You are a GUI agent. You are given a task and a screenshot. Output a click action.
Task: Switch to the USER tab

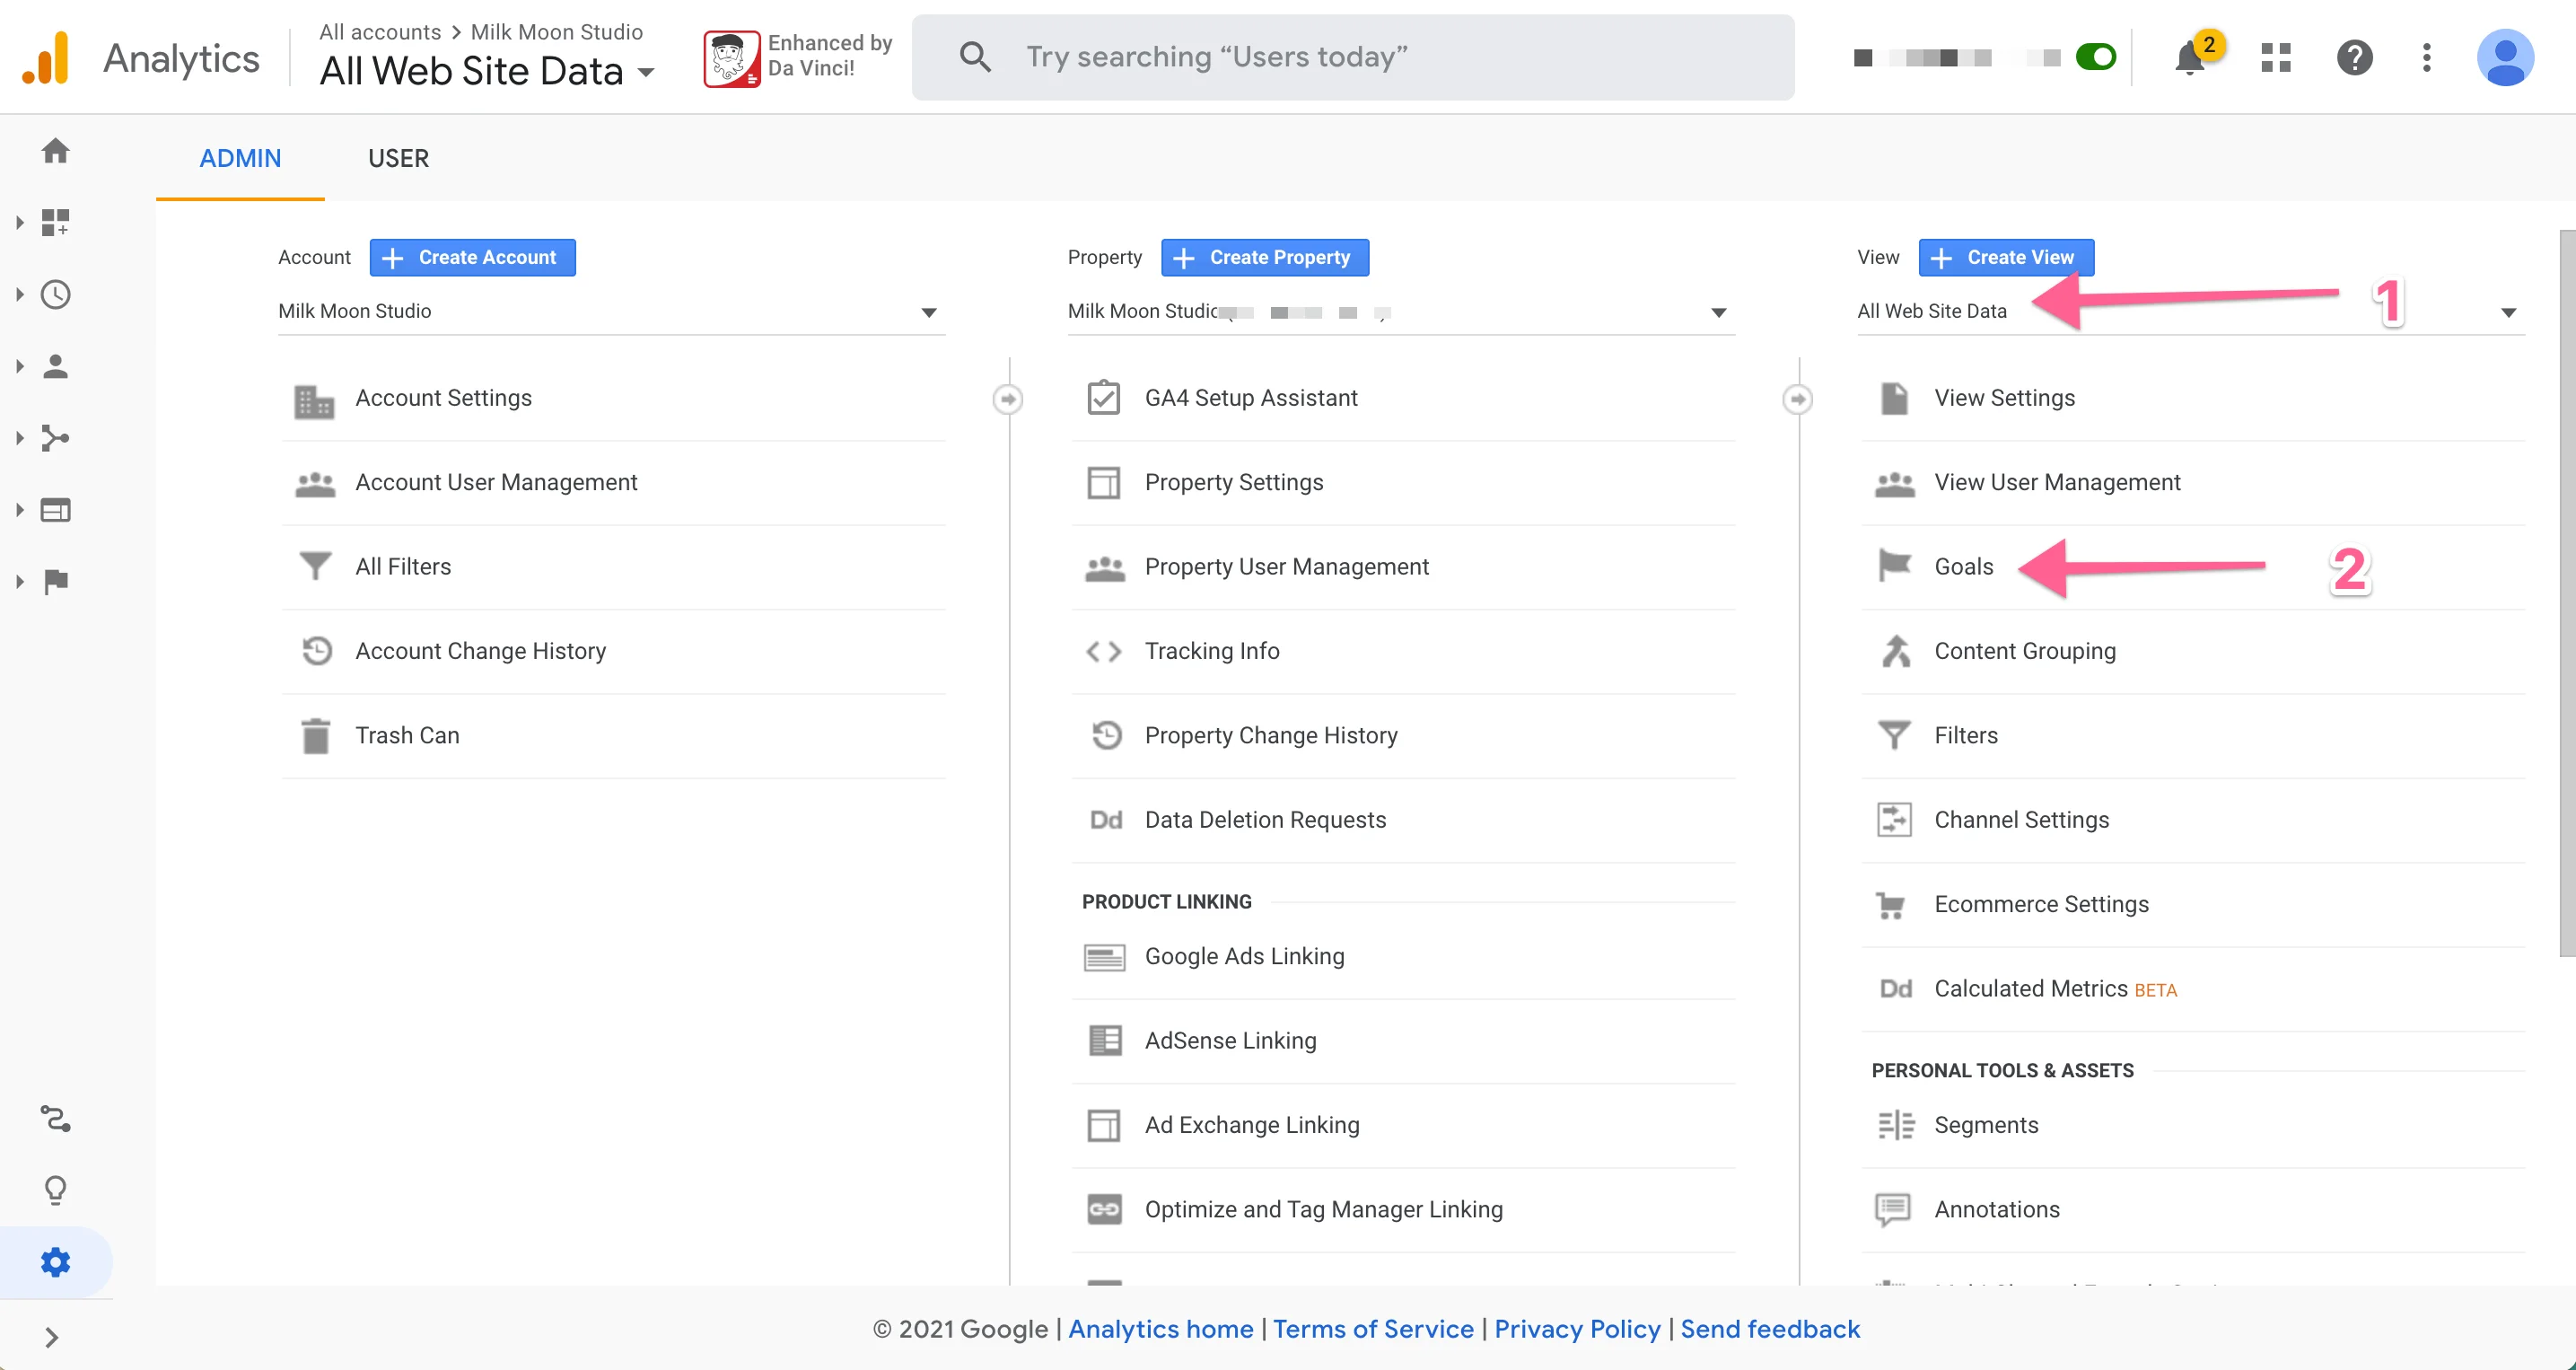[398, 158]
